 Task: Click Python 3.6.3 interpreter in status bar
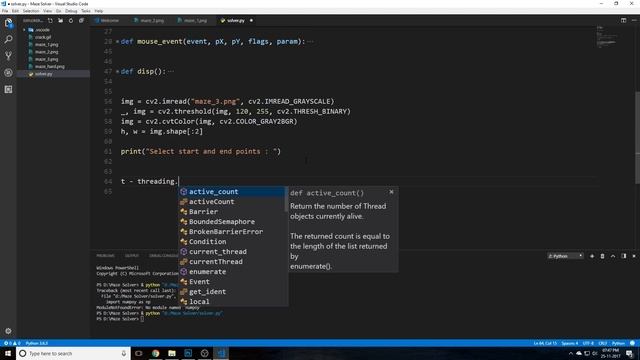37,343
